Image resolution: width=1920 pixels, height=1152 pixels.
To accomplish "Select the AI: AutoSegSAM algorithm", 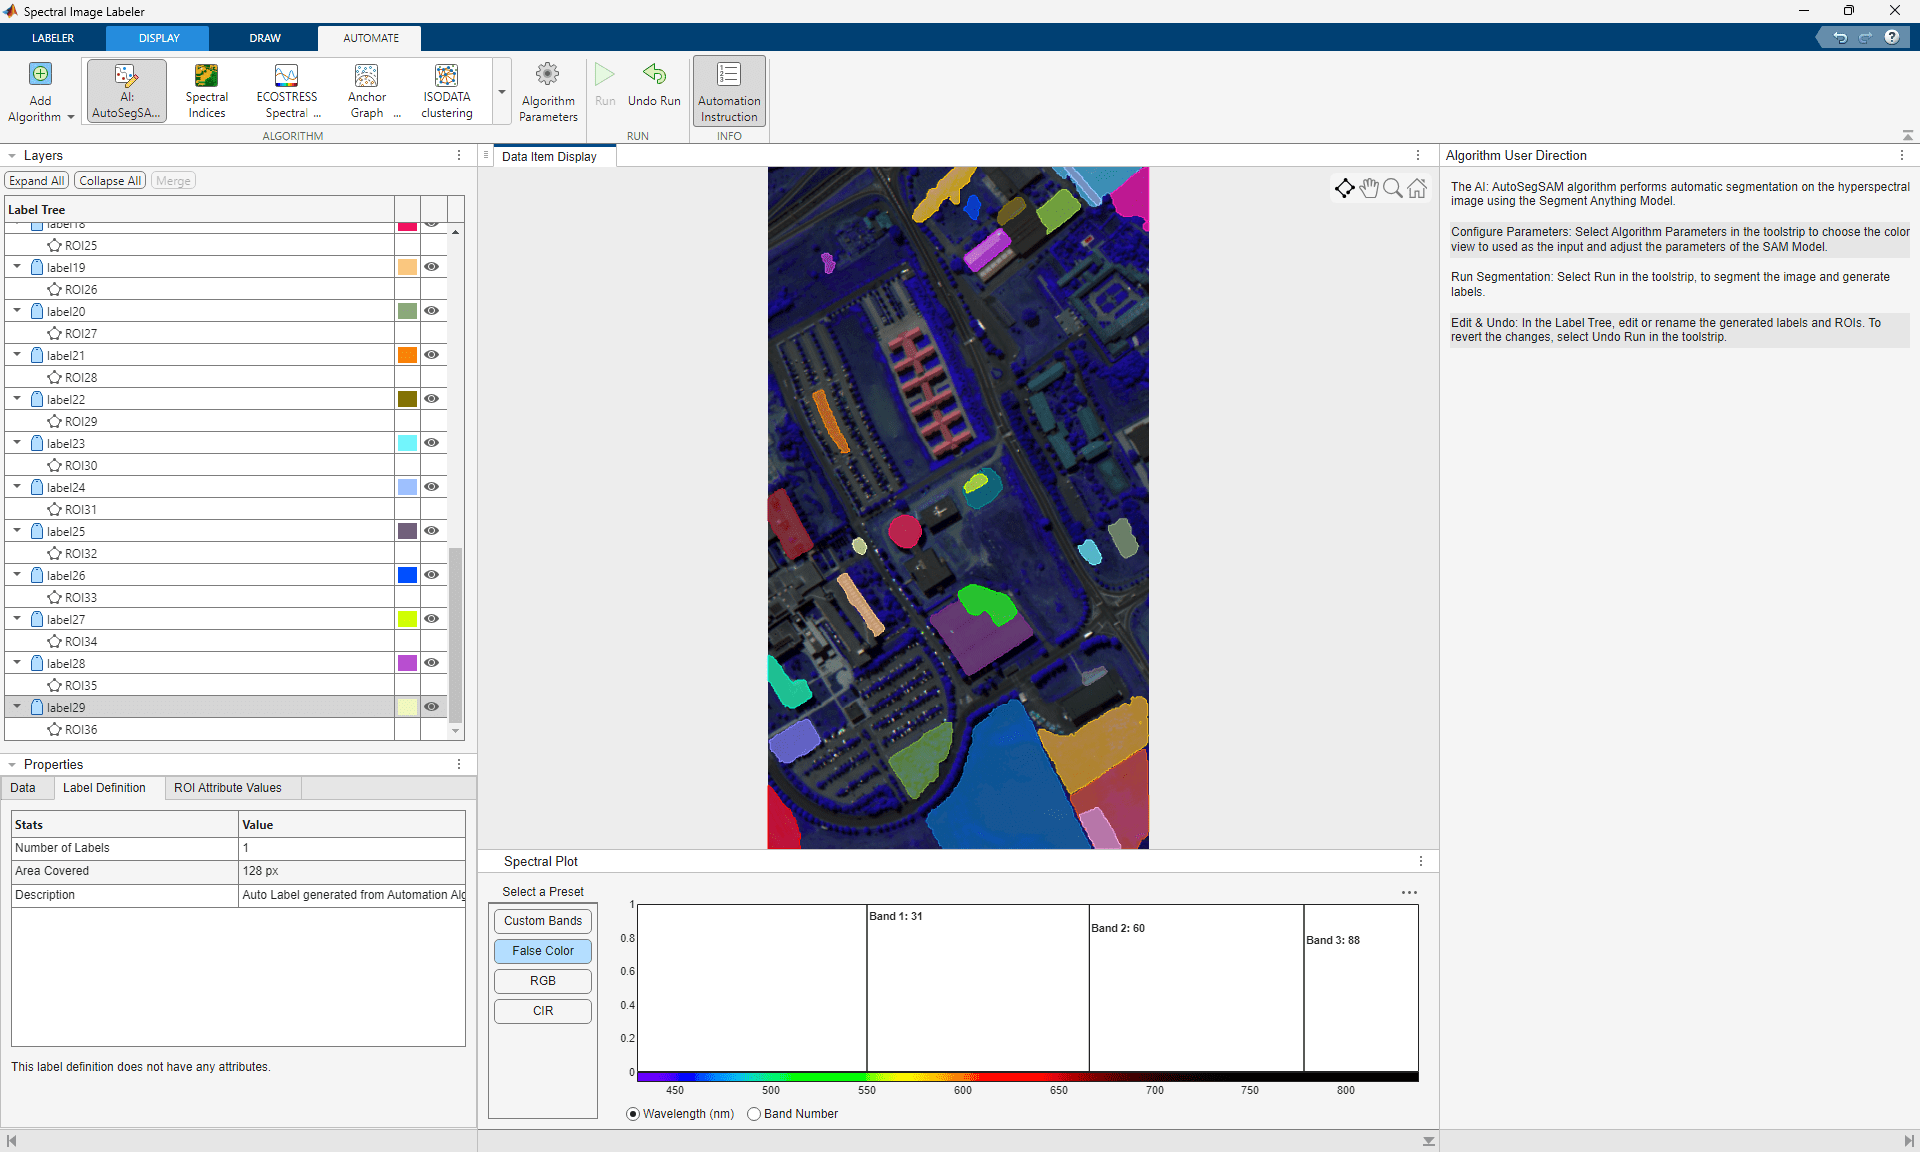I will tap(125, 90).
